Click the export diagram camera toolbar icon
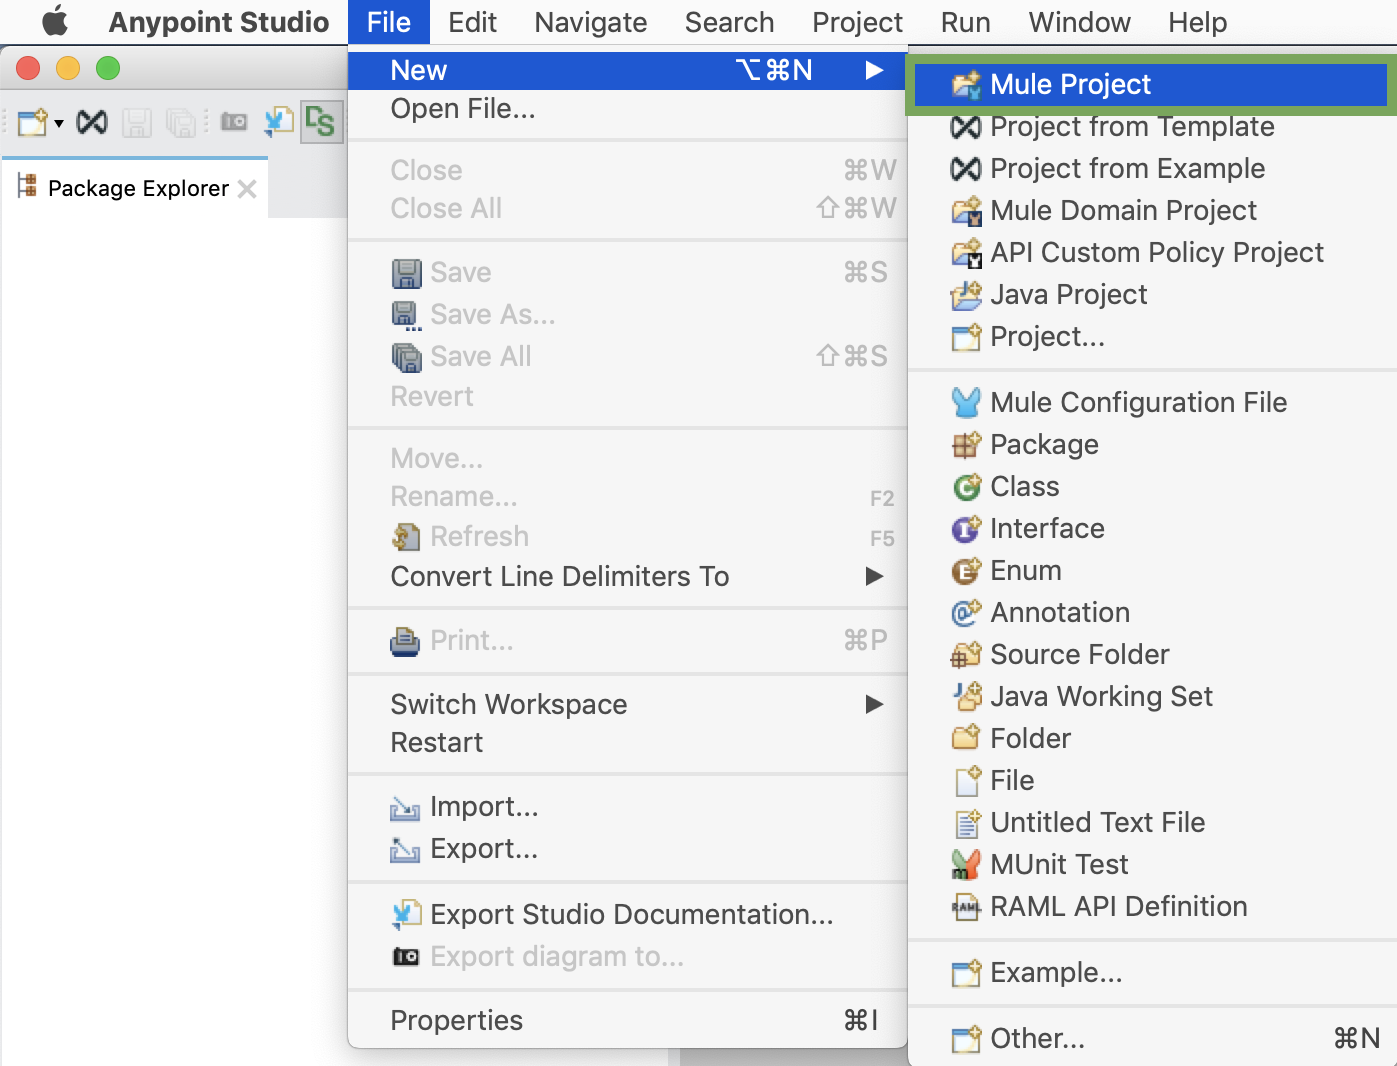1397x1066 pixels. [234, 122]
